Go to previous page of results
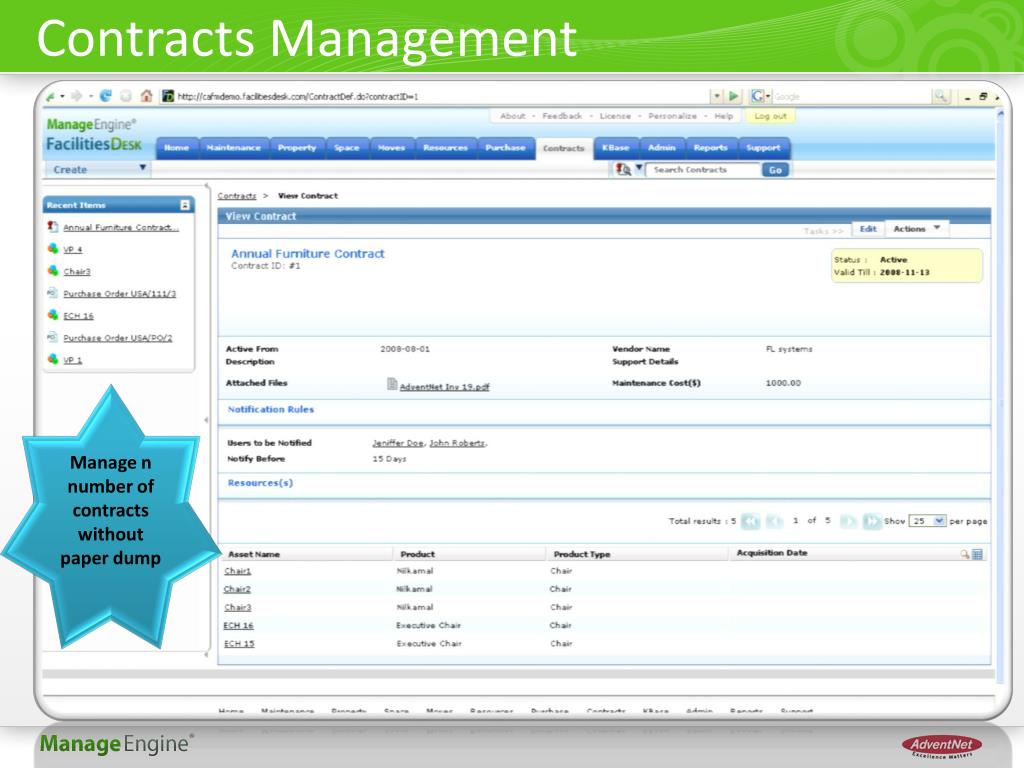Screen dimensions: 1024x768 click(x=775, y=520)
